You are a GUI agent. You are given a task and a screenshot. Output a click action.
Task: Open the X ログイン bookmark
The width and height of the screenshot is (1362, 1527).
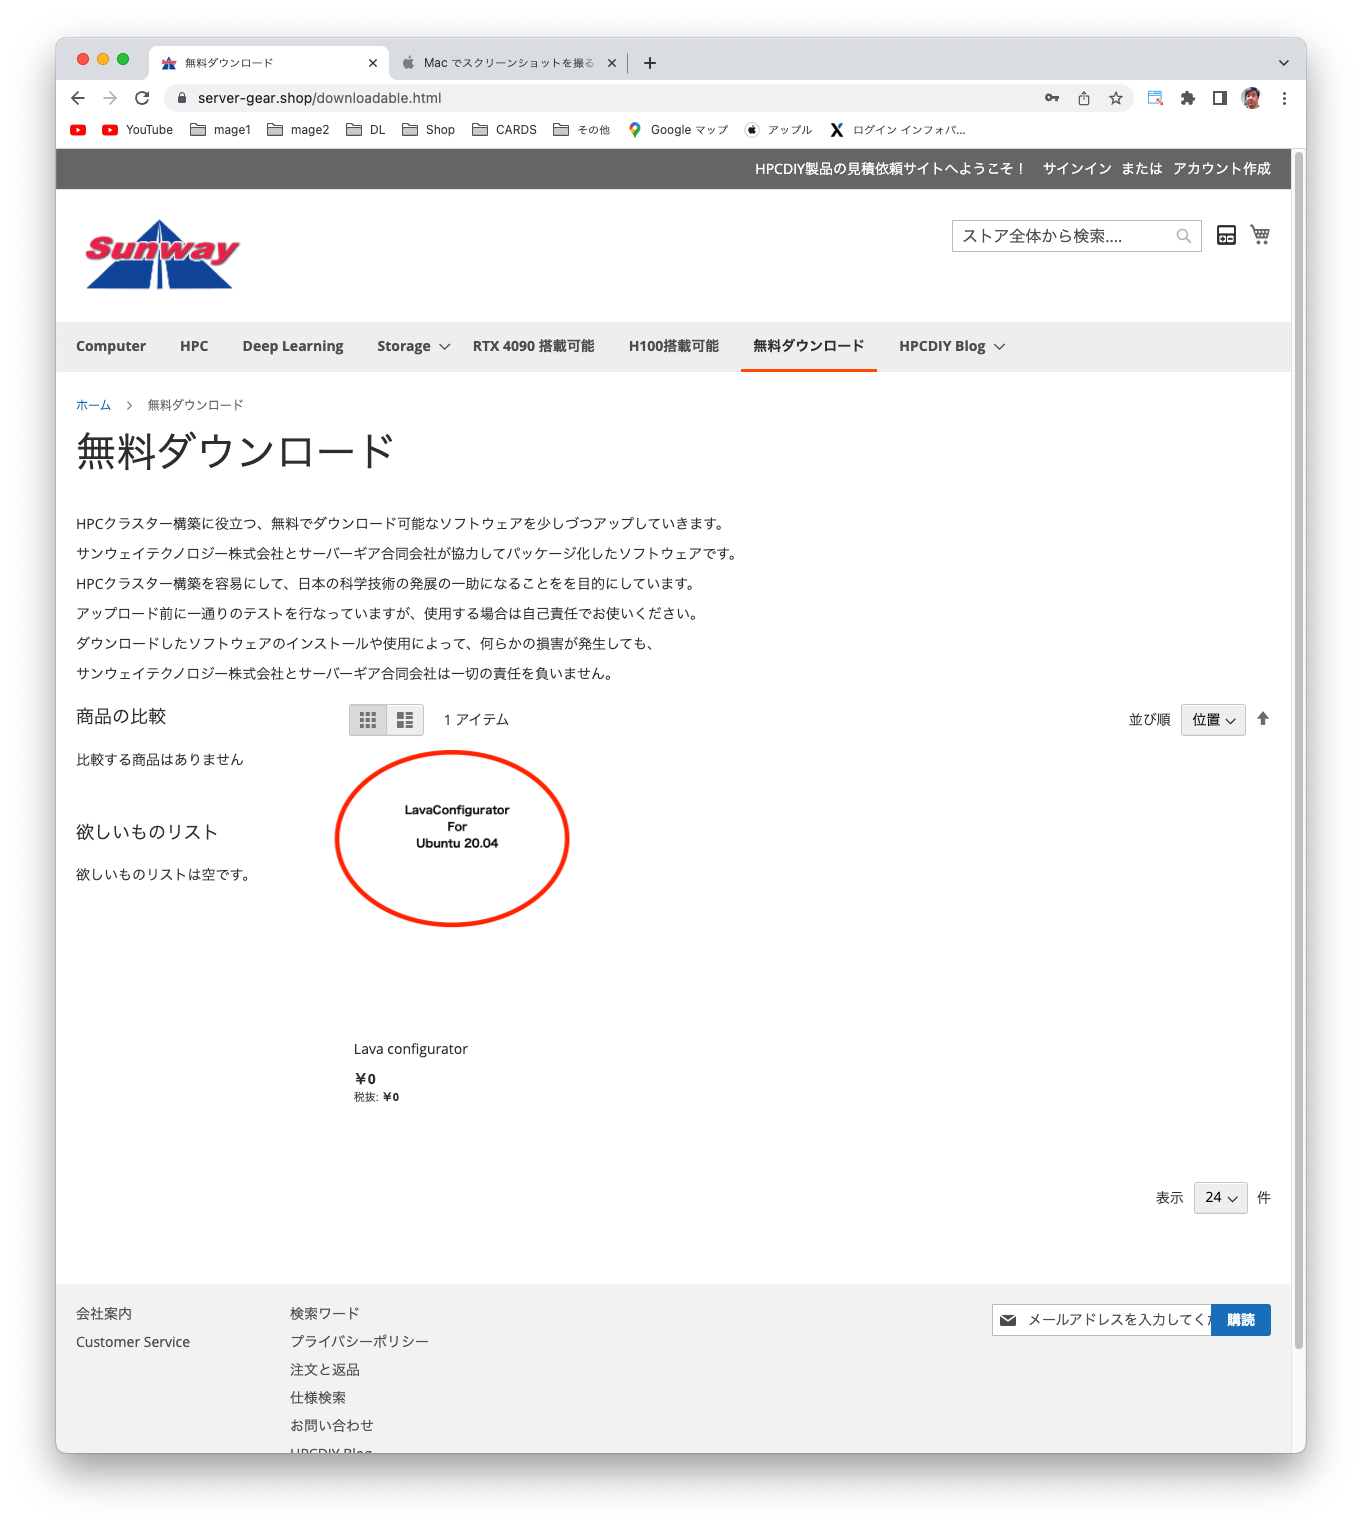[898, 130]
